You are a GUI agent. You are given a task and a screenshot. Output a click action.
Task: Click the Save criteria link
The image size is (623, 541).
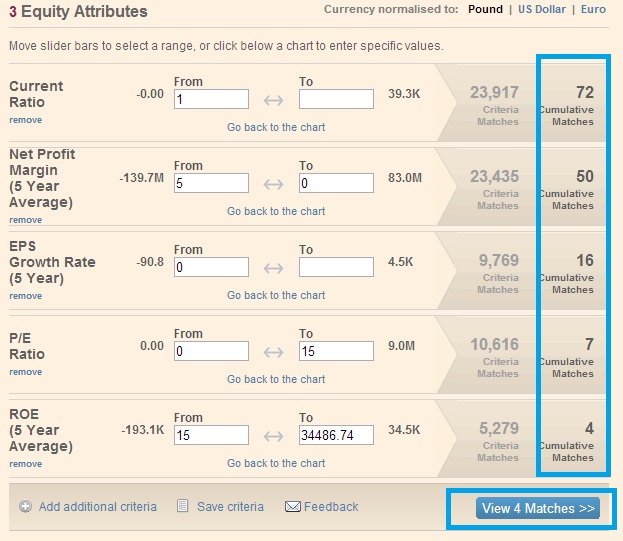tap(230, 507)
